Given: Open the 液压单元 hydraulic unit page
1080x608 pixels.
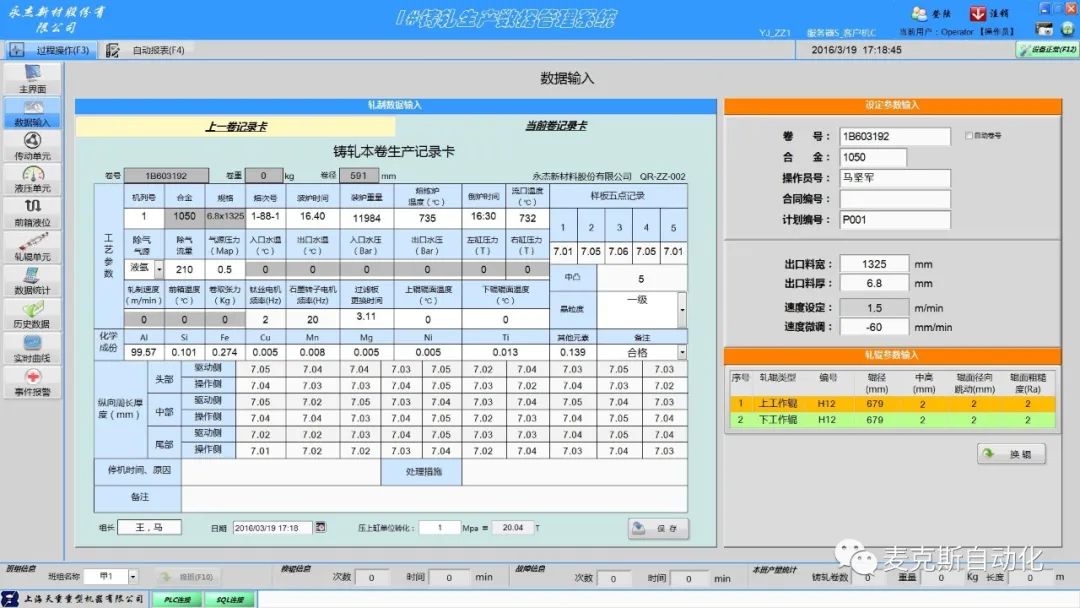Looking at the screenshot, I should pos(31,179).
